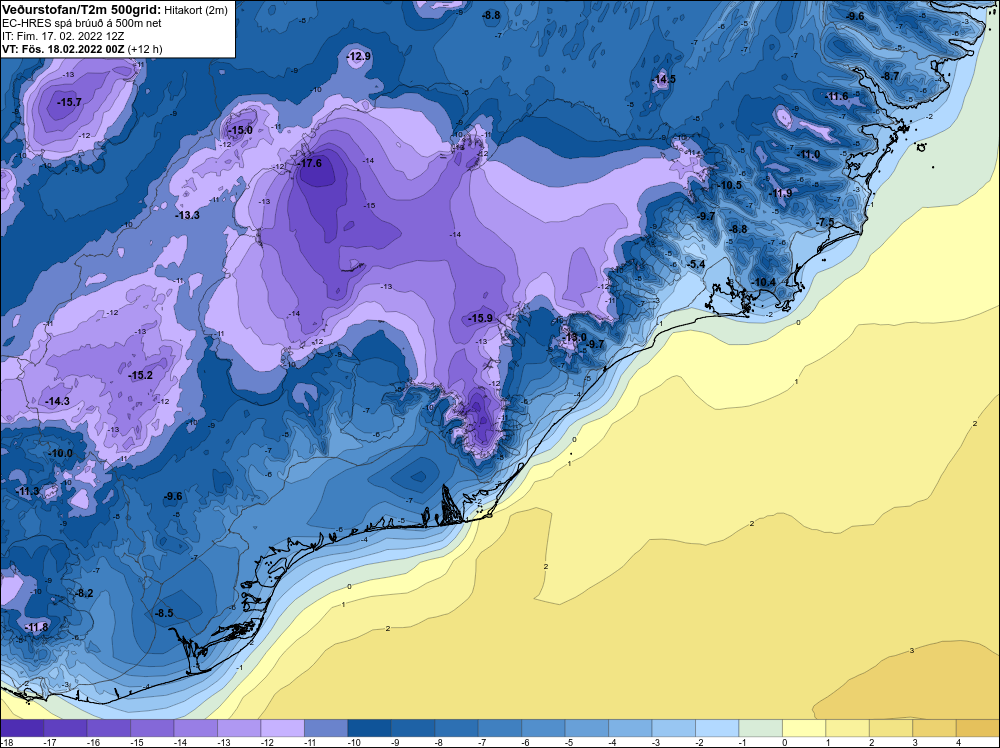Select the -7.5 temperature value
The width and height of the screenshot is (1000, 748).
(x=826, y=222)
